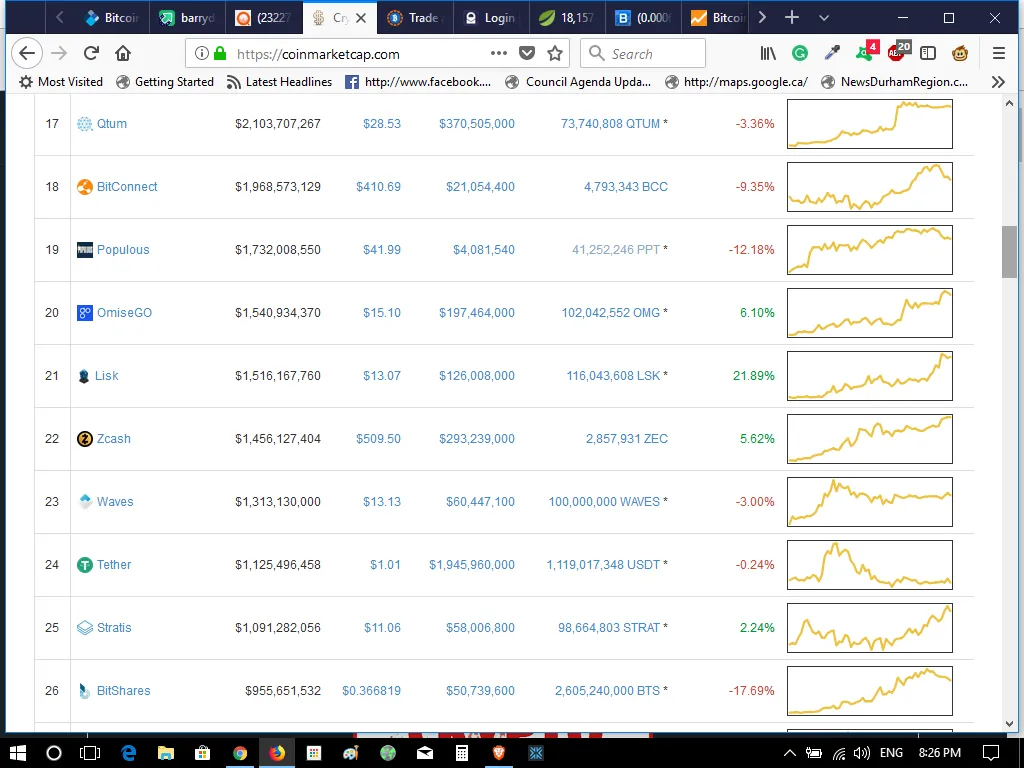The height and width of the screenshot is (768, 1024).
Task: Open the Library icon in toolbar
Action: [768, 54]
